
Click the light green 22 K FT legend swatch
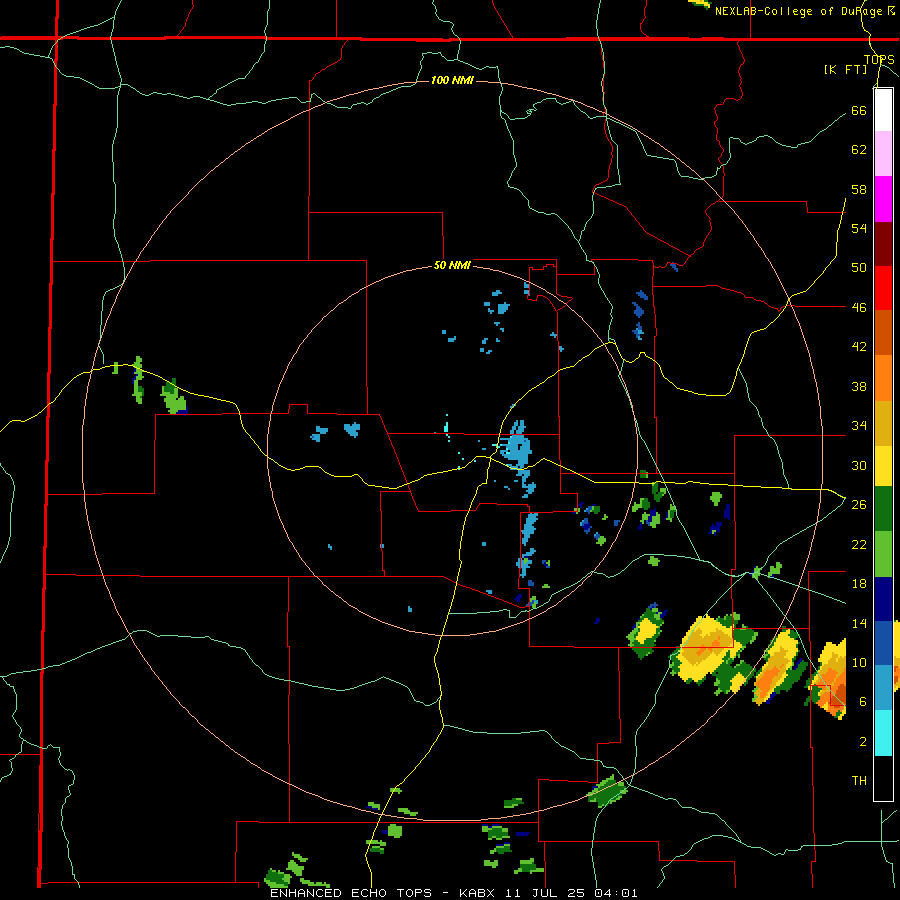coord(883,554)
